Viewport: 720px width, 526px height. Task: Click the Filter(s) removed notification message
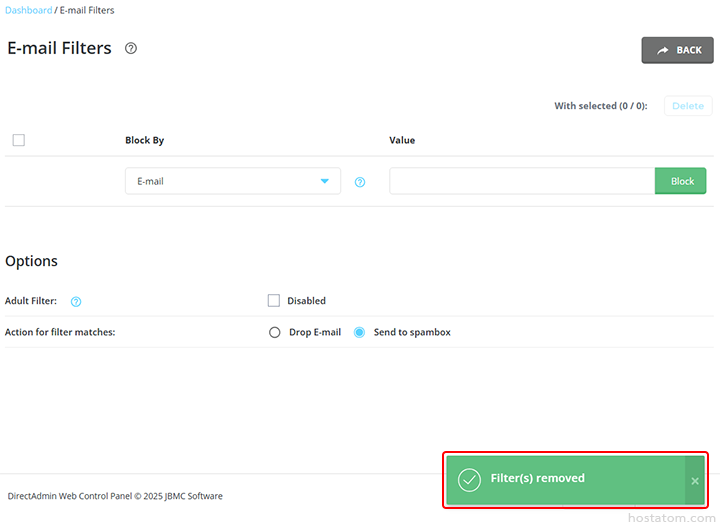(x=537, y=479)
